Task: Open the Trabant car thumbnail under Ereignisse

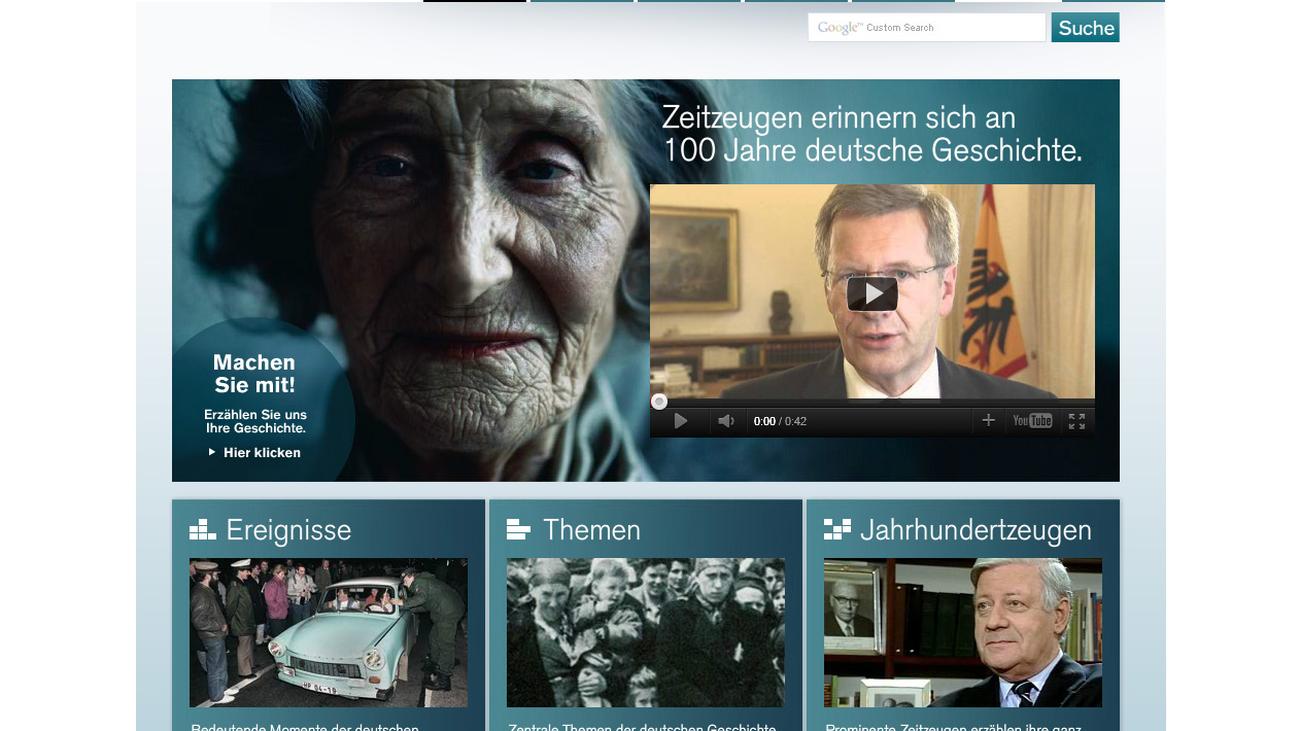Action: coord(328,632)
